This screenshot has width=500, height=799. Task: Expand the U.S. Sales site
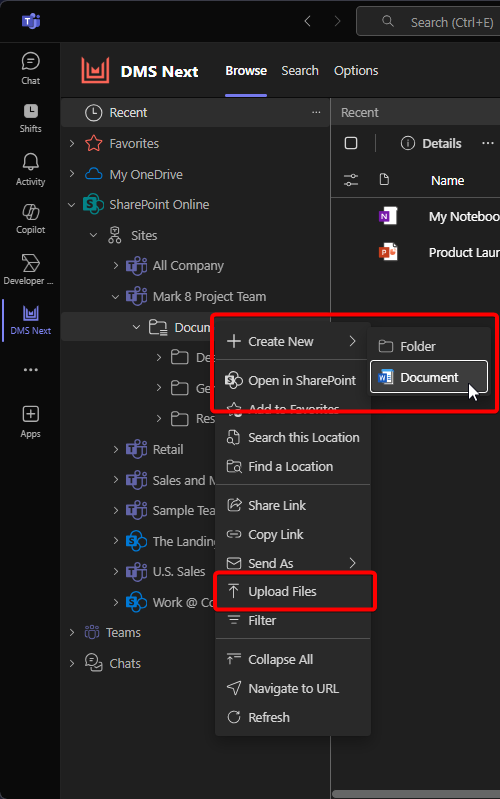(116, 571)
